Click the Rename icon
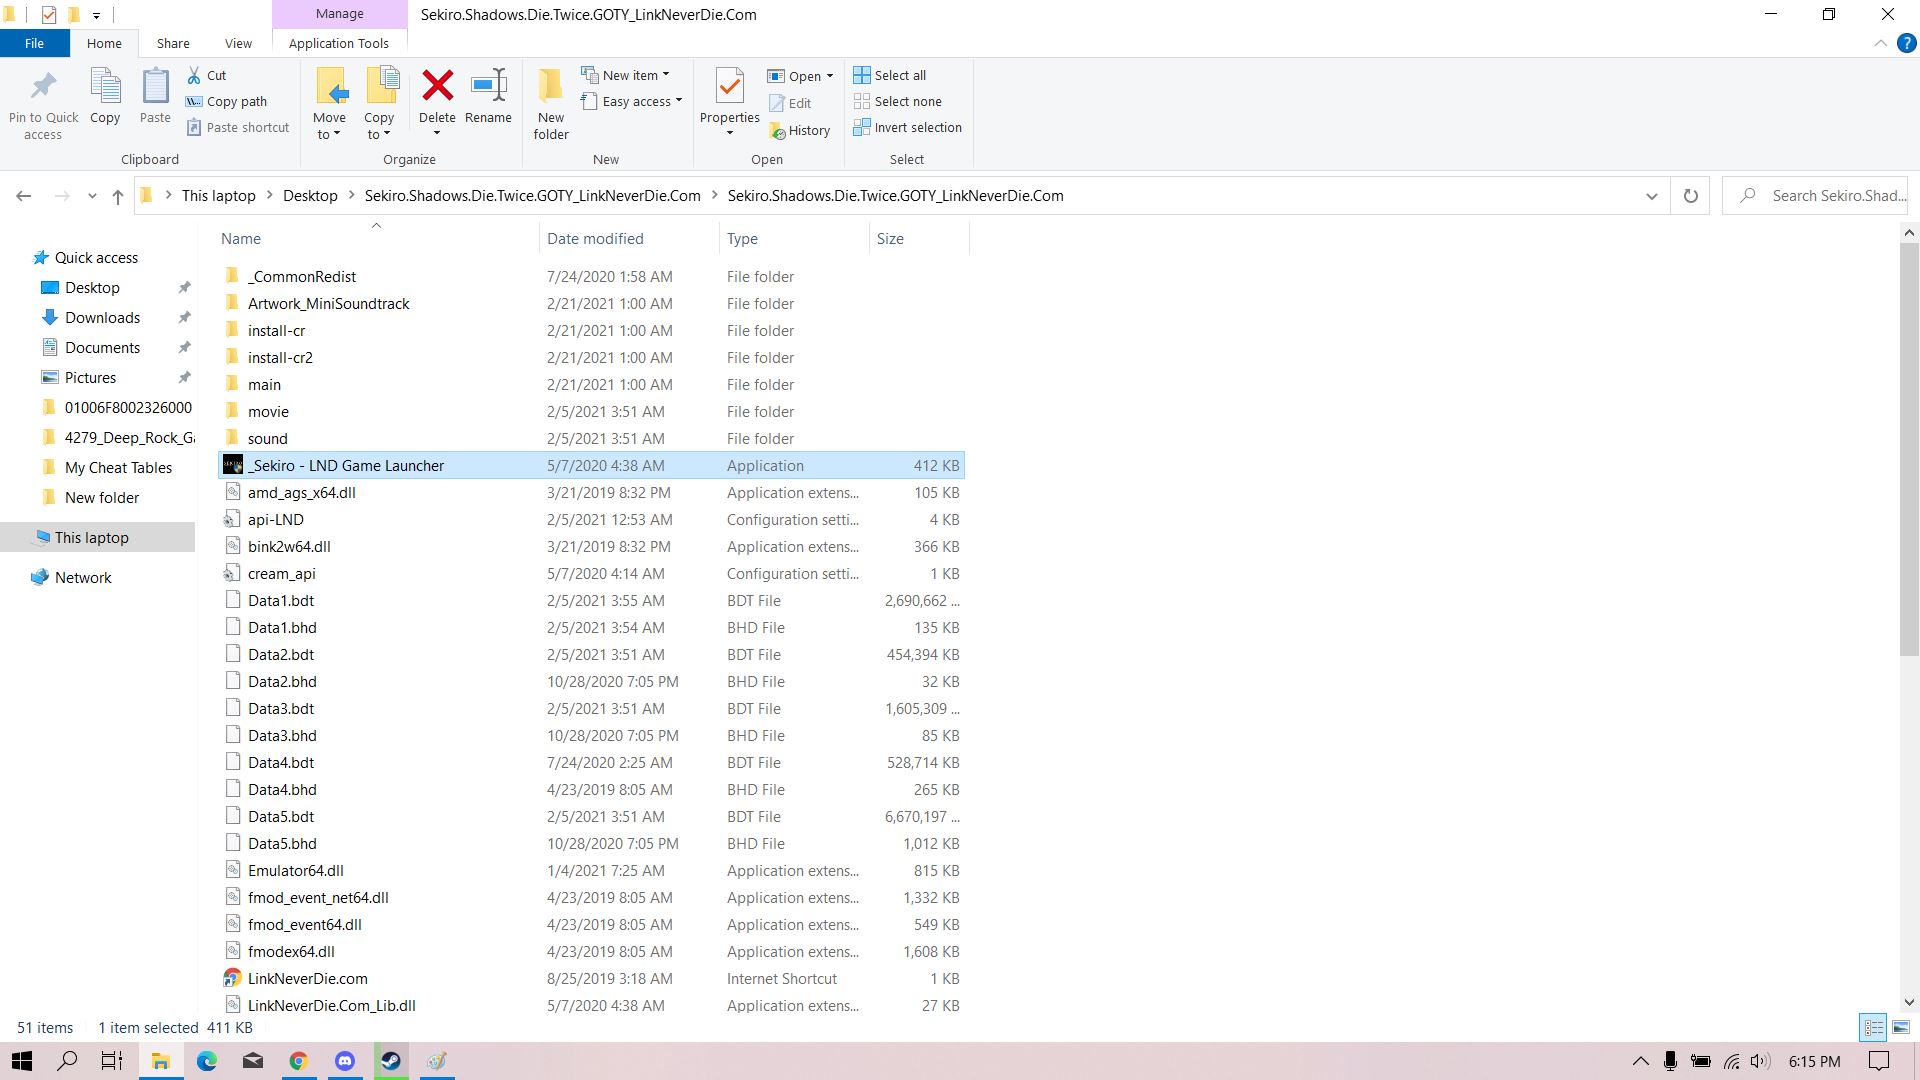The width and height of the screenshot is (1920, 1080). point(489,87)
